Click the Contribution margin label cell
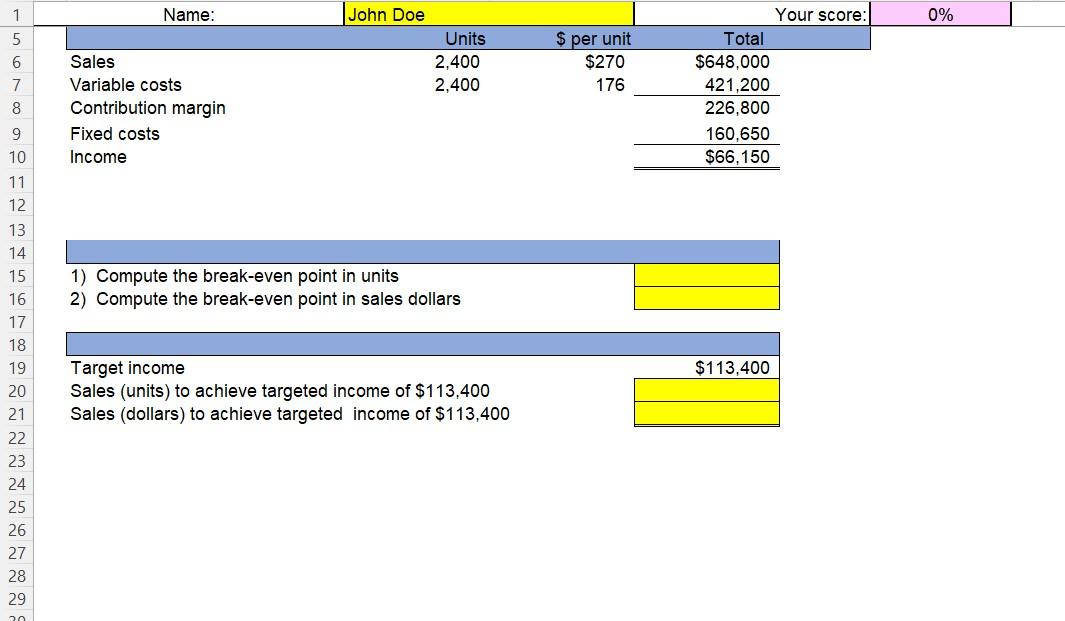 [147, 108]
